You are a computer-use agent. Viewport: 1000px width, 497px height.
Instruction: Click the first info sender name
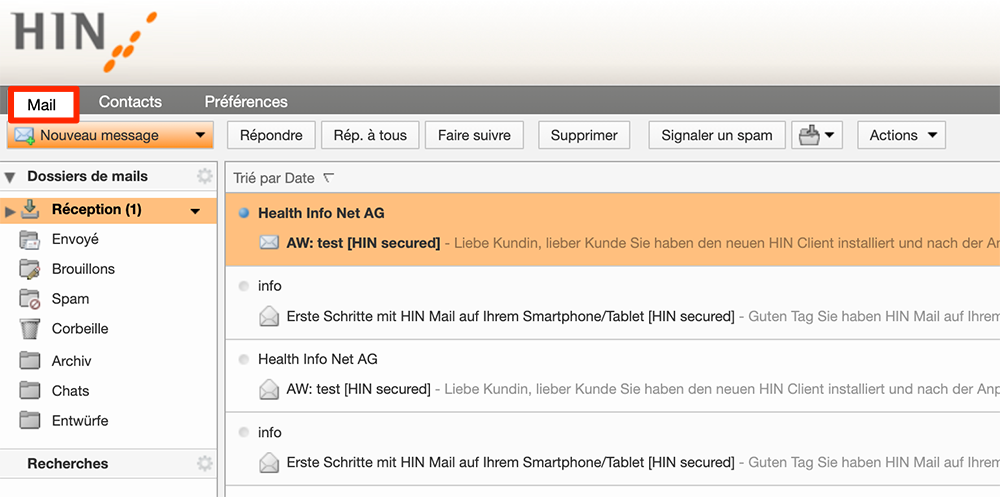pos(270,286)
